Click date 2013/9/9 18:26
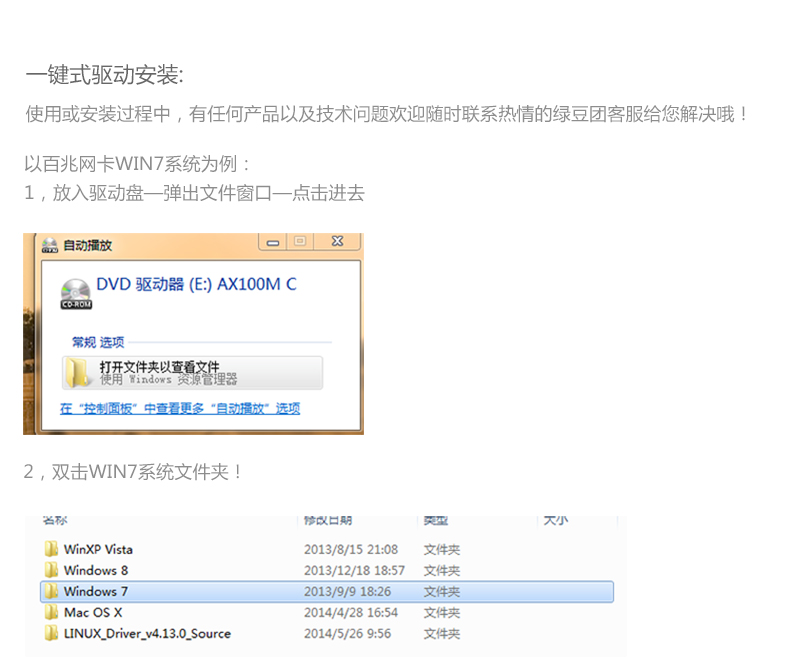The width and height of the screenshot is (790, 669). 347,592
